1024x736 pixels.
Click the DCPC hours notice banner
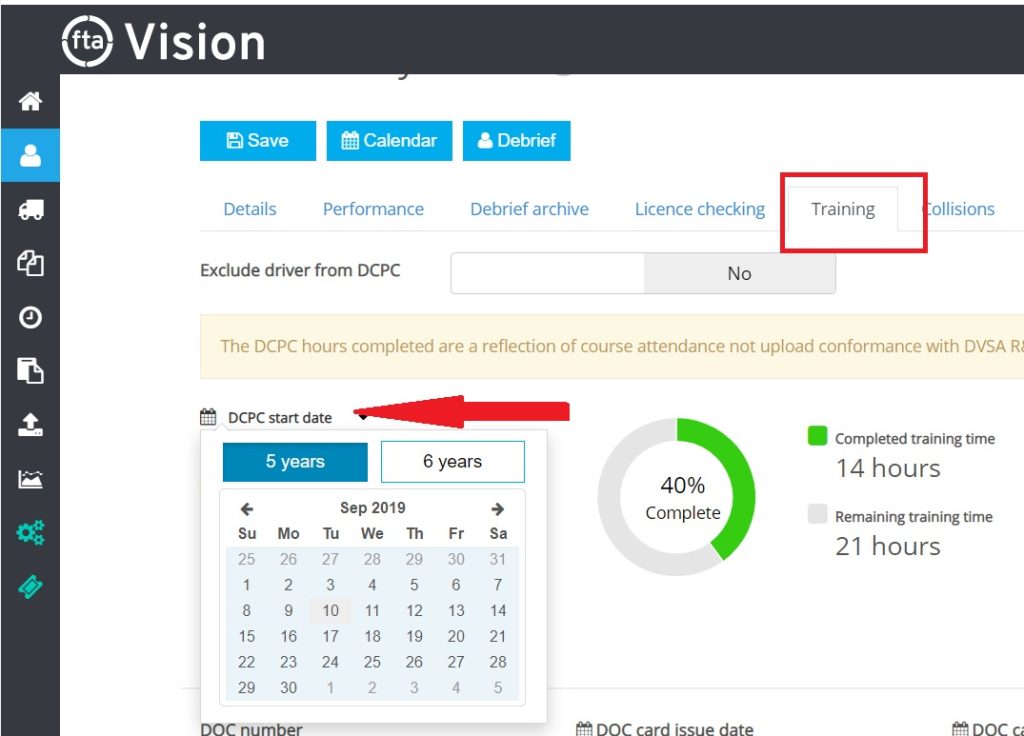[x=612, y=347]
